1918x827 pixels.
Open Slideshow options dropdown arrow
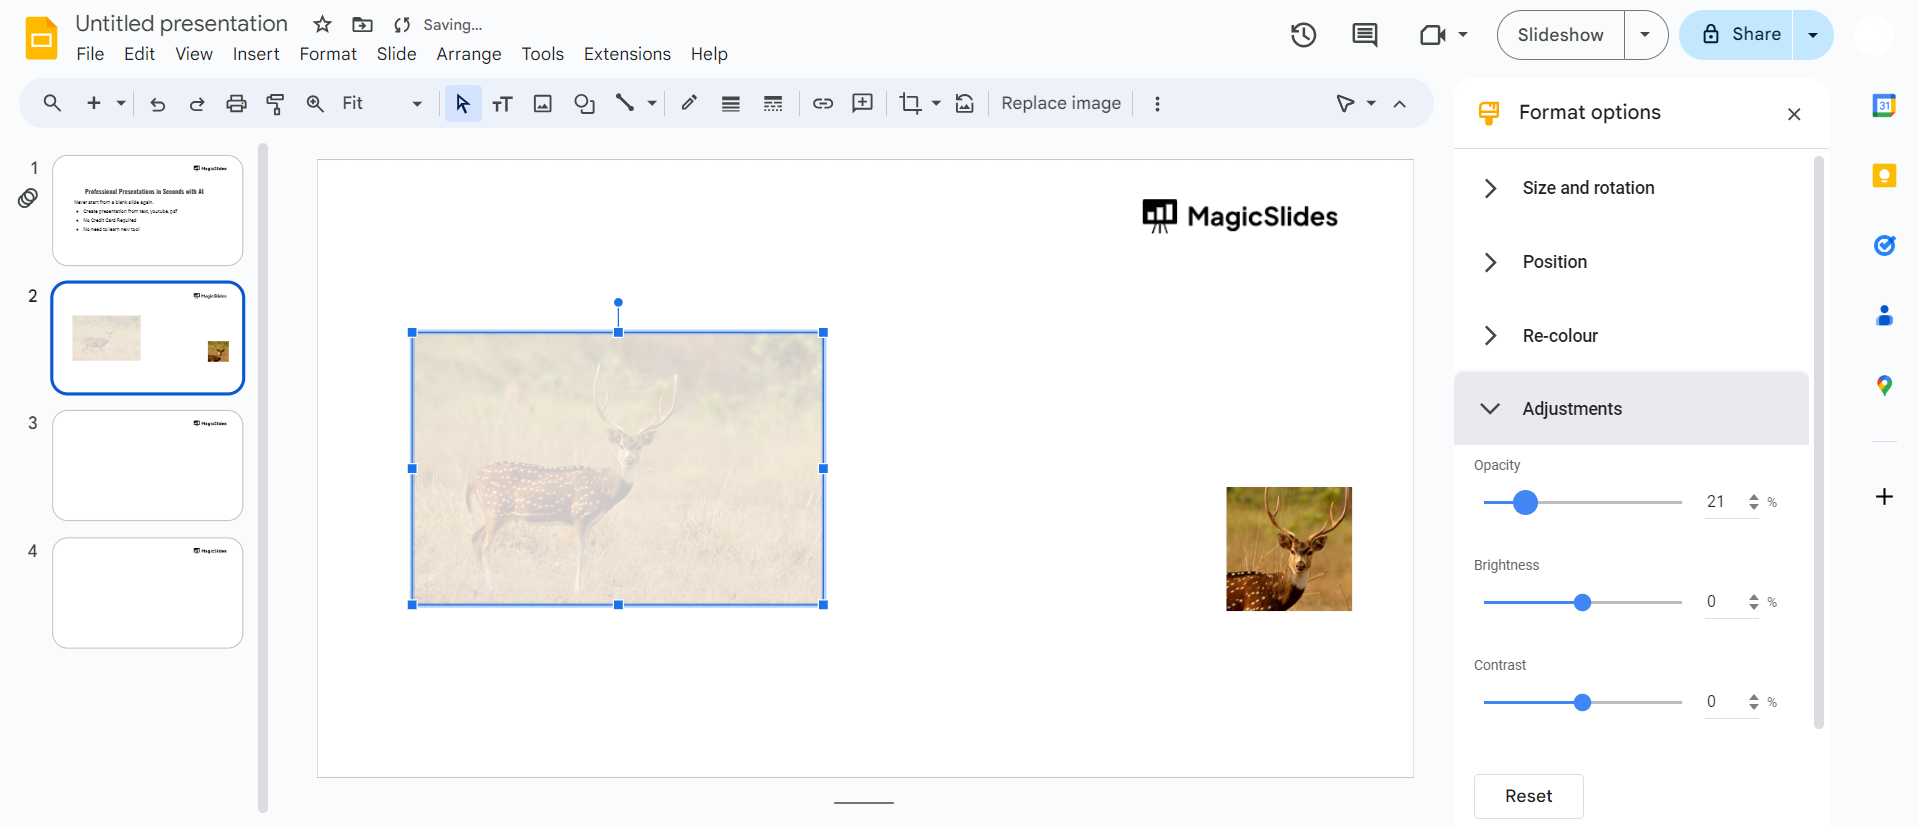pyautogui.click(x=1645, y=35)
